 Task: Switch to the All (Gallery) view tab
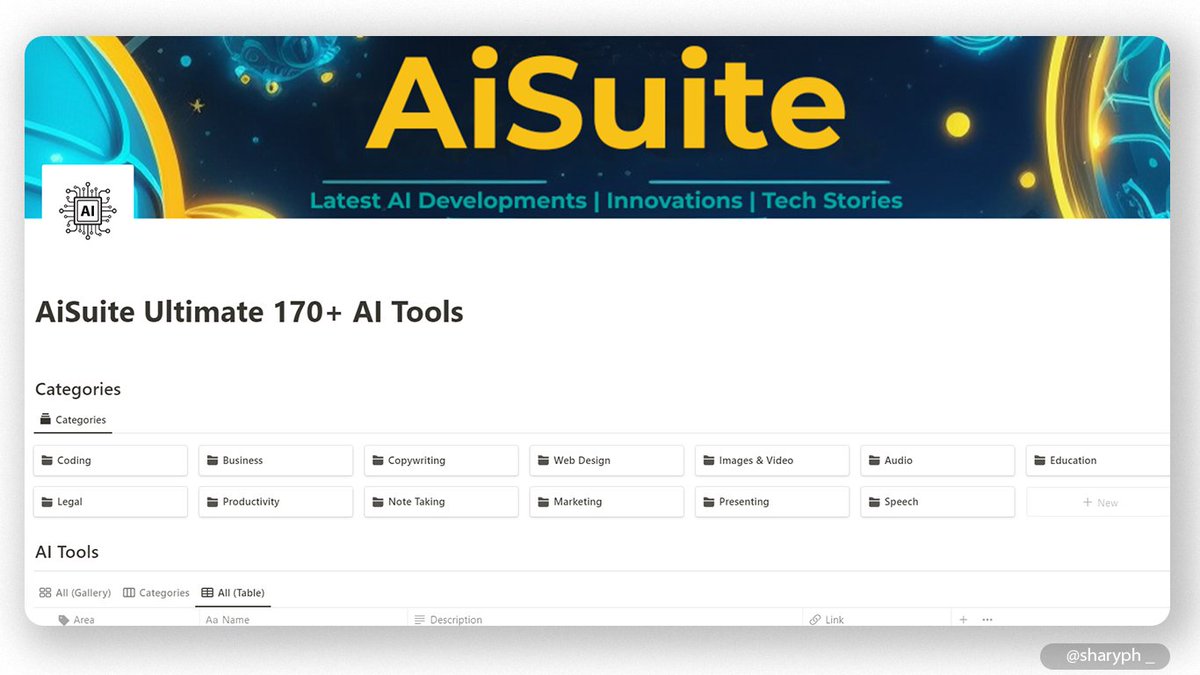pyautogui.click(x=74, y=592)
